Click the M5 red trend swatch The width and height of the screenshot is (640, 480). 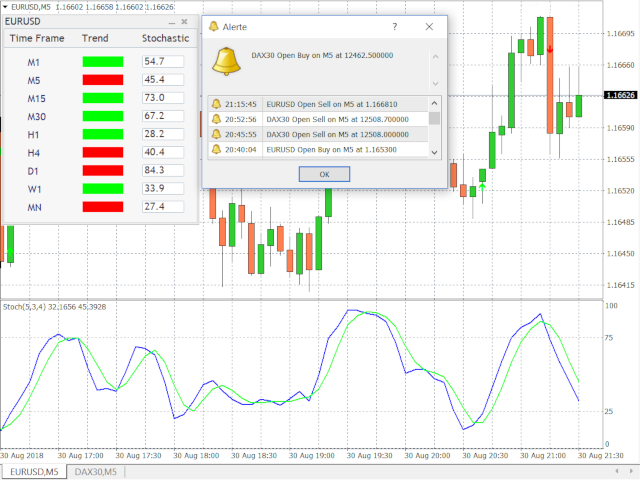(x=103, y=80)
